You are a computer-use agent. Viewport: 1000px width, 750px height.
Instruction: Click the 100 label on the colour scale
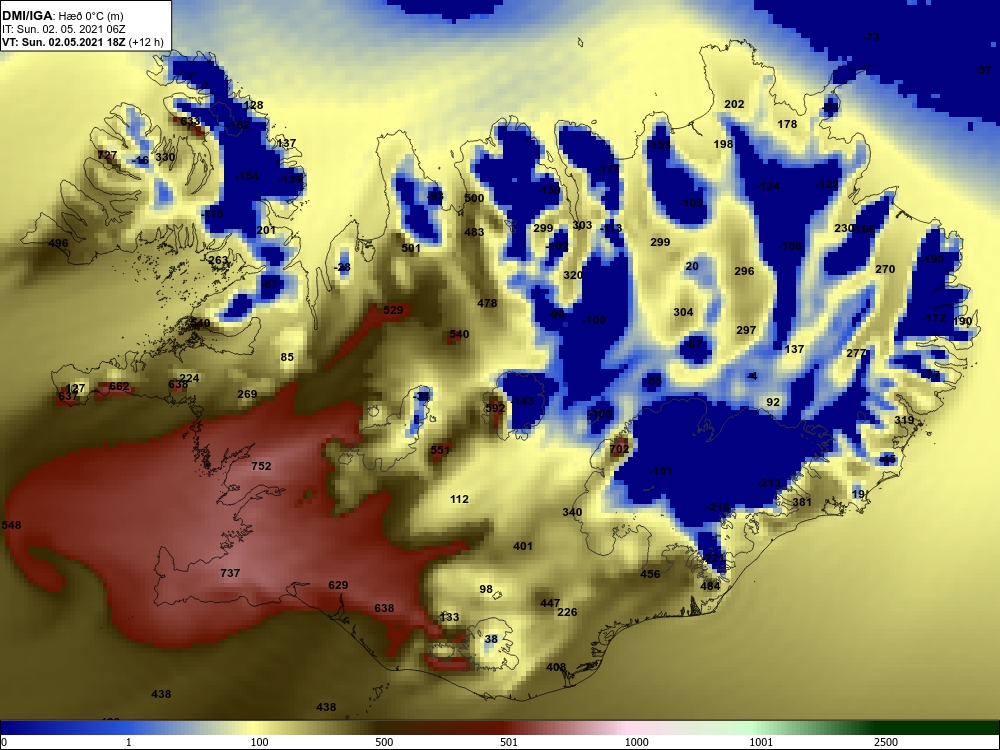click(259, 742)
